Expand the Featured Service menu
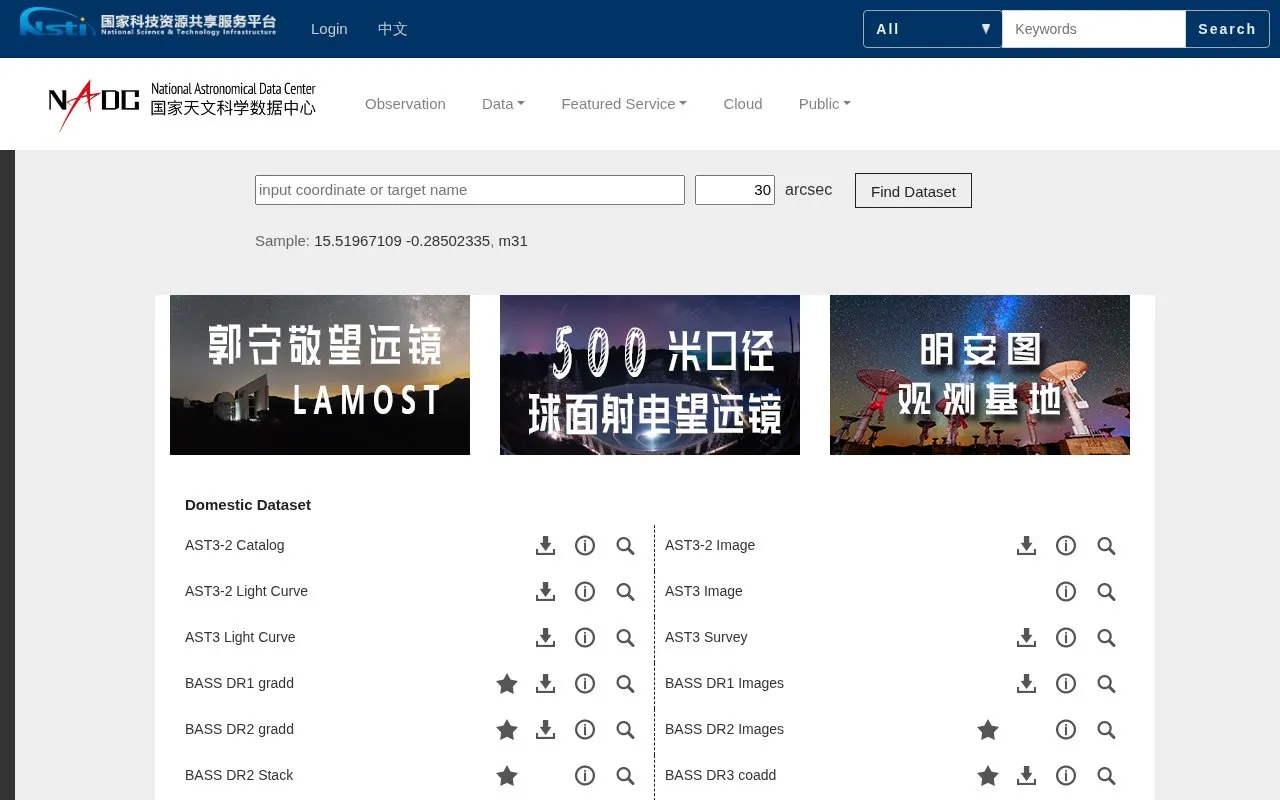This screenshot has height=800, width=1280. (x=624, y=104)
